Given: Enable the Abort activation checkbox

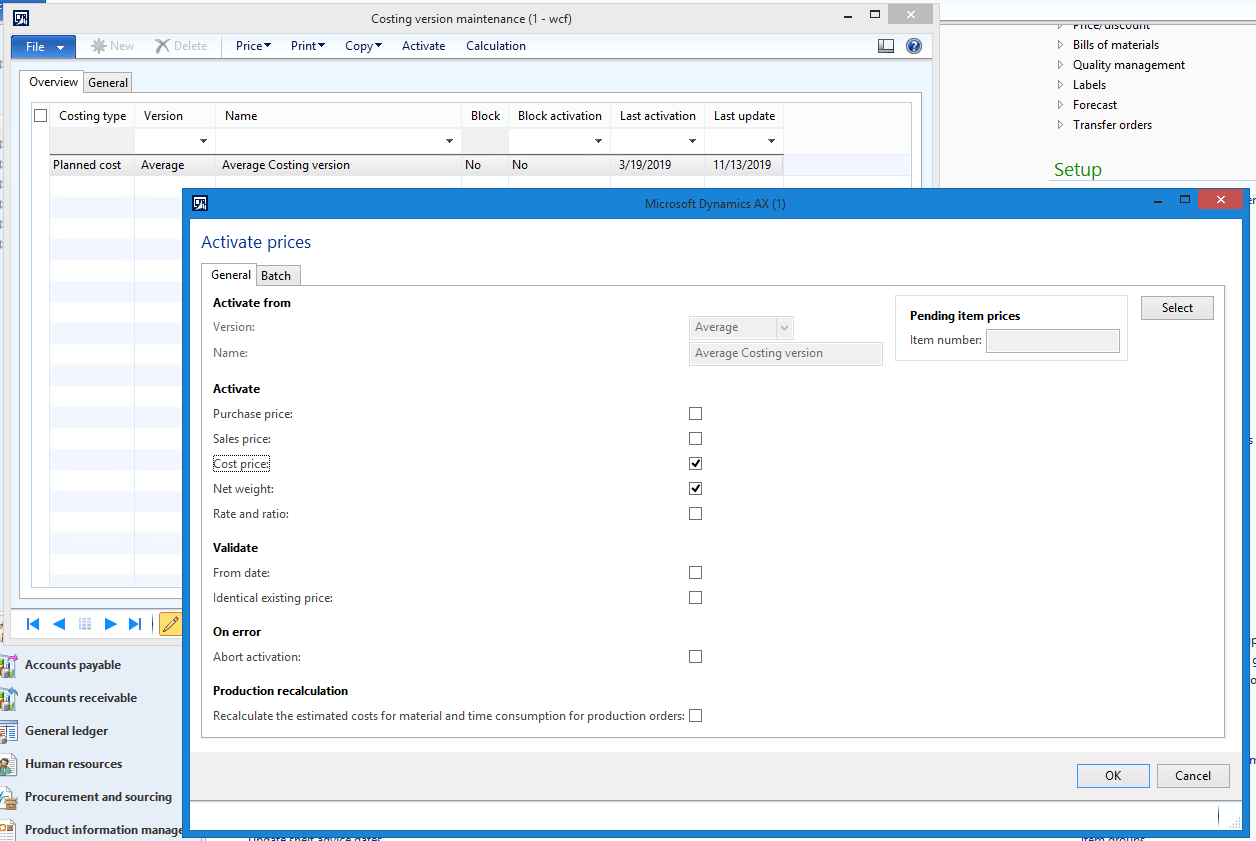Looking at the screenshot, I should pos(696,656).
